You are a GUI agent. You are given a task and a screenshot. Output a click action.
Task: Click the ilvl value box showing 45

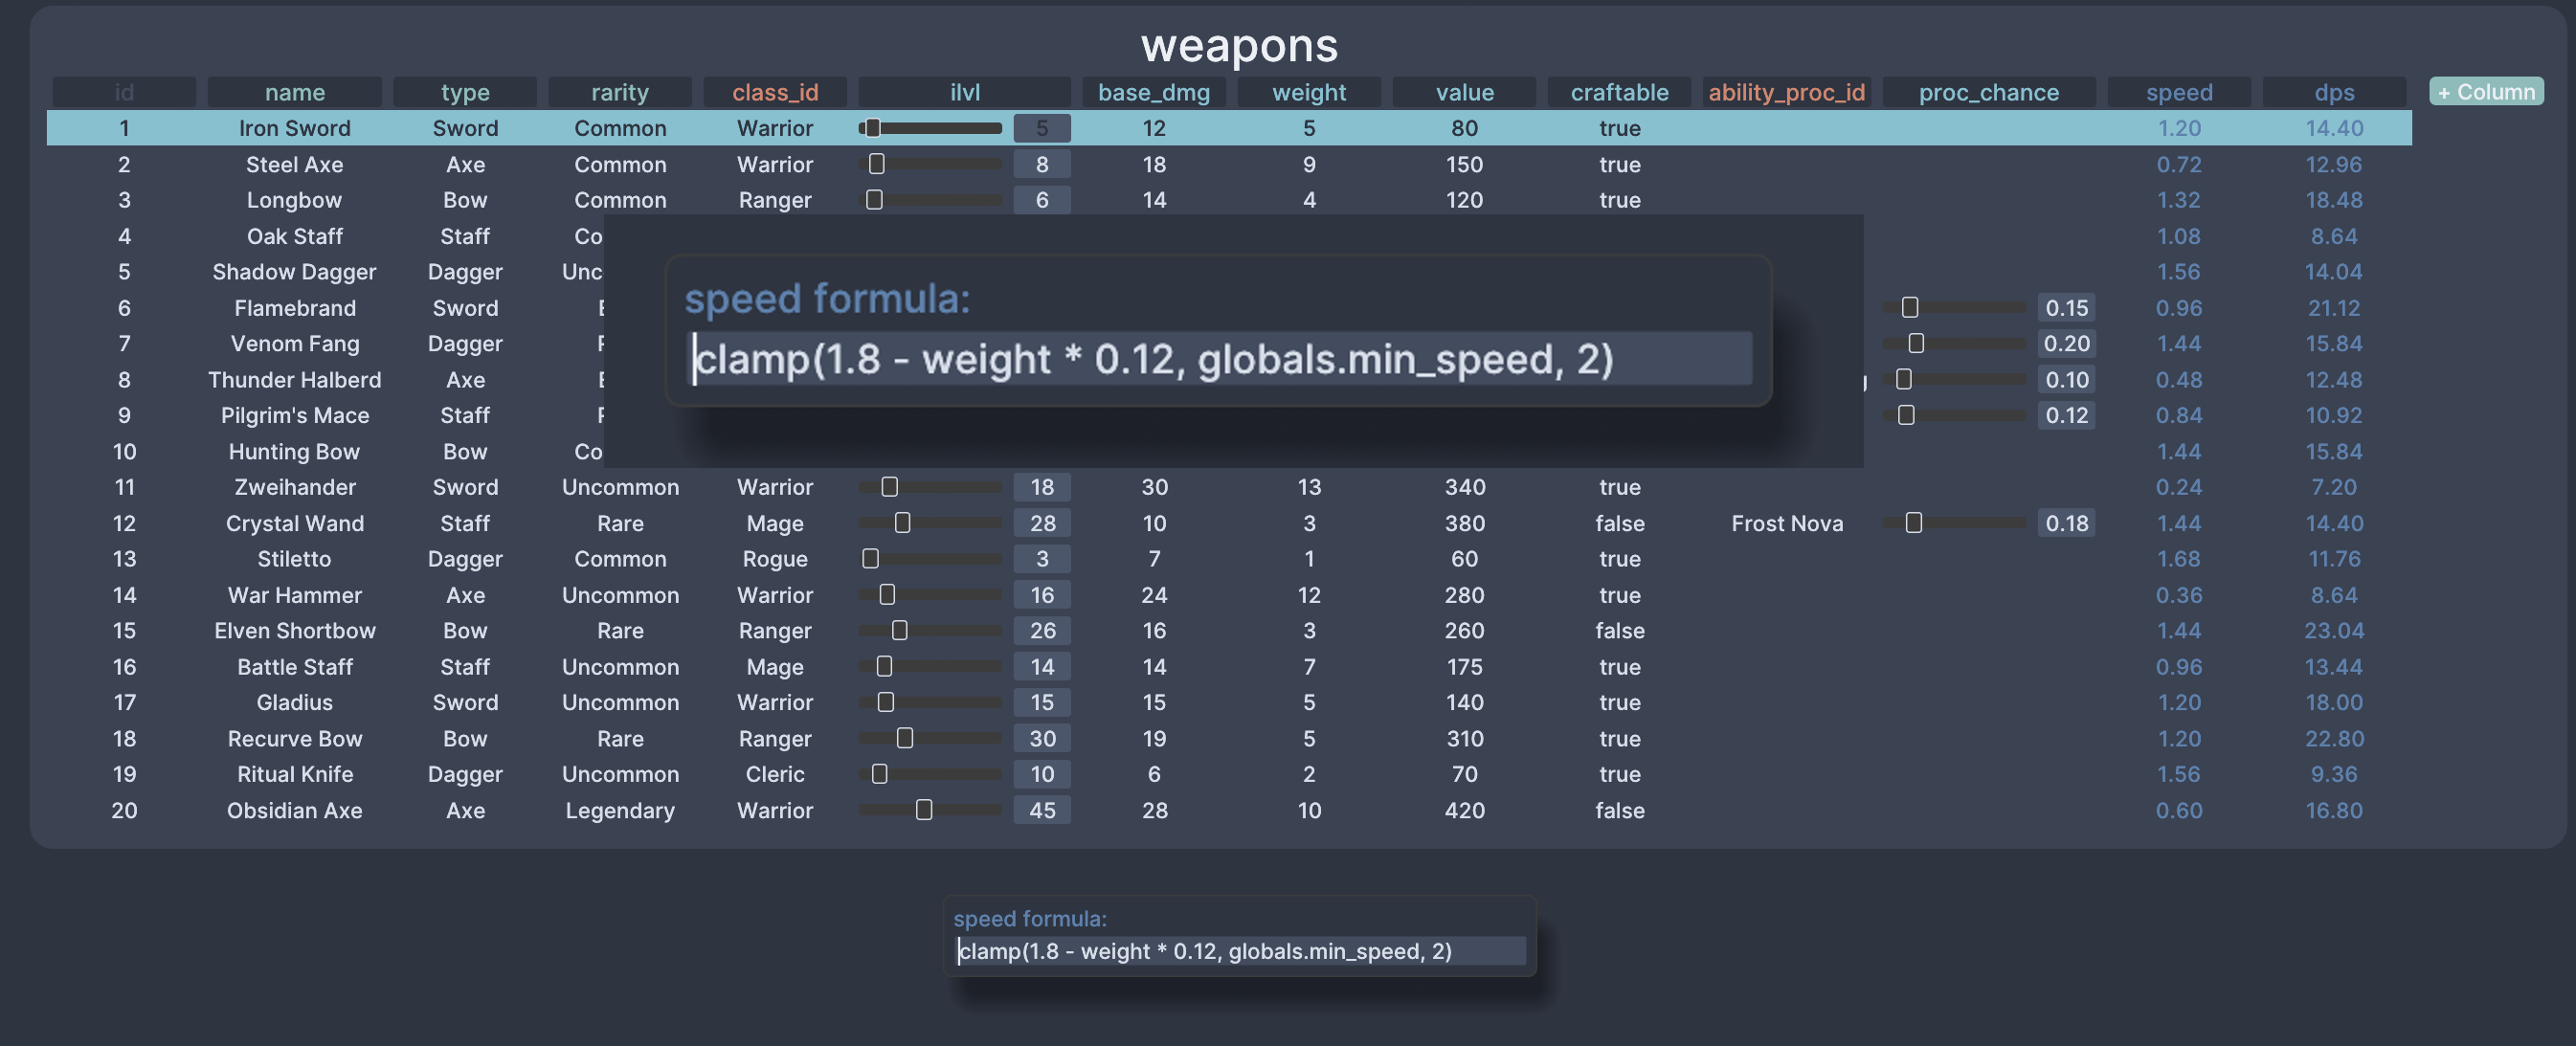(1042, 811)
